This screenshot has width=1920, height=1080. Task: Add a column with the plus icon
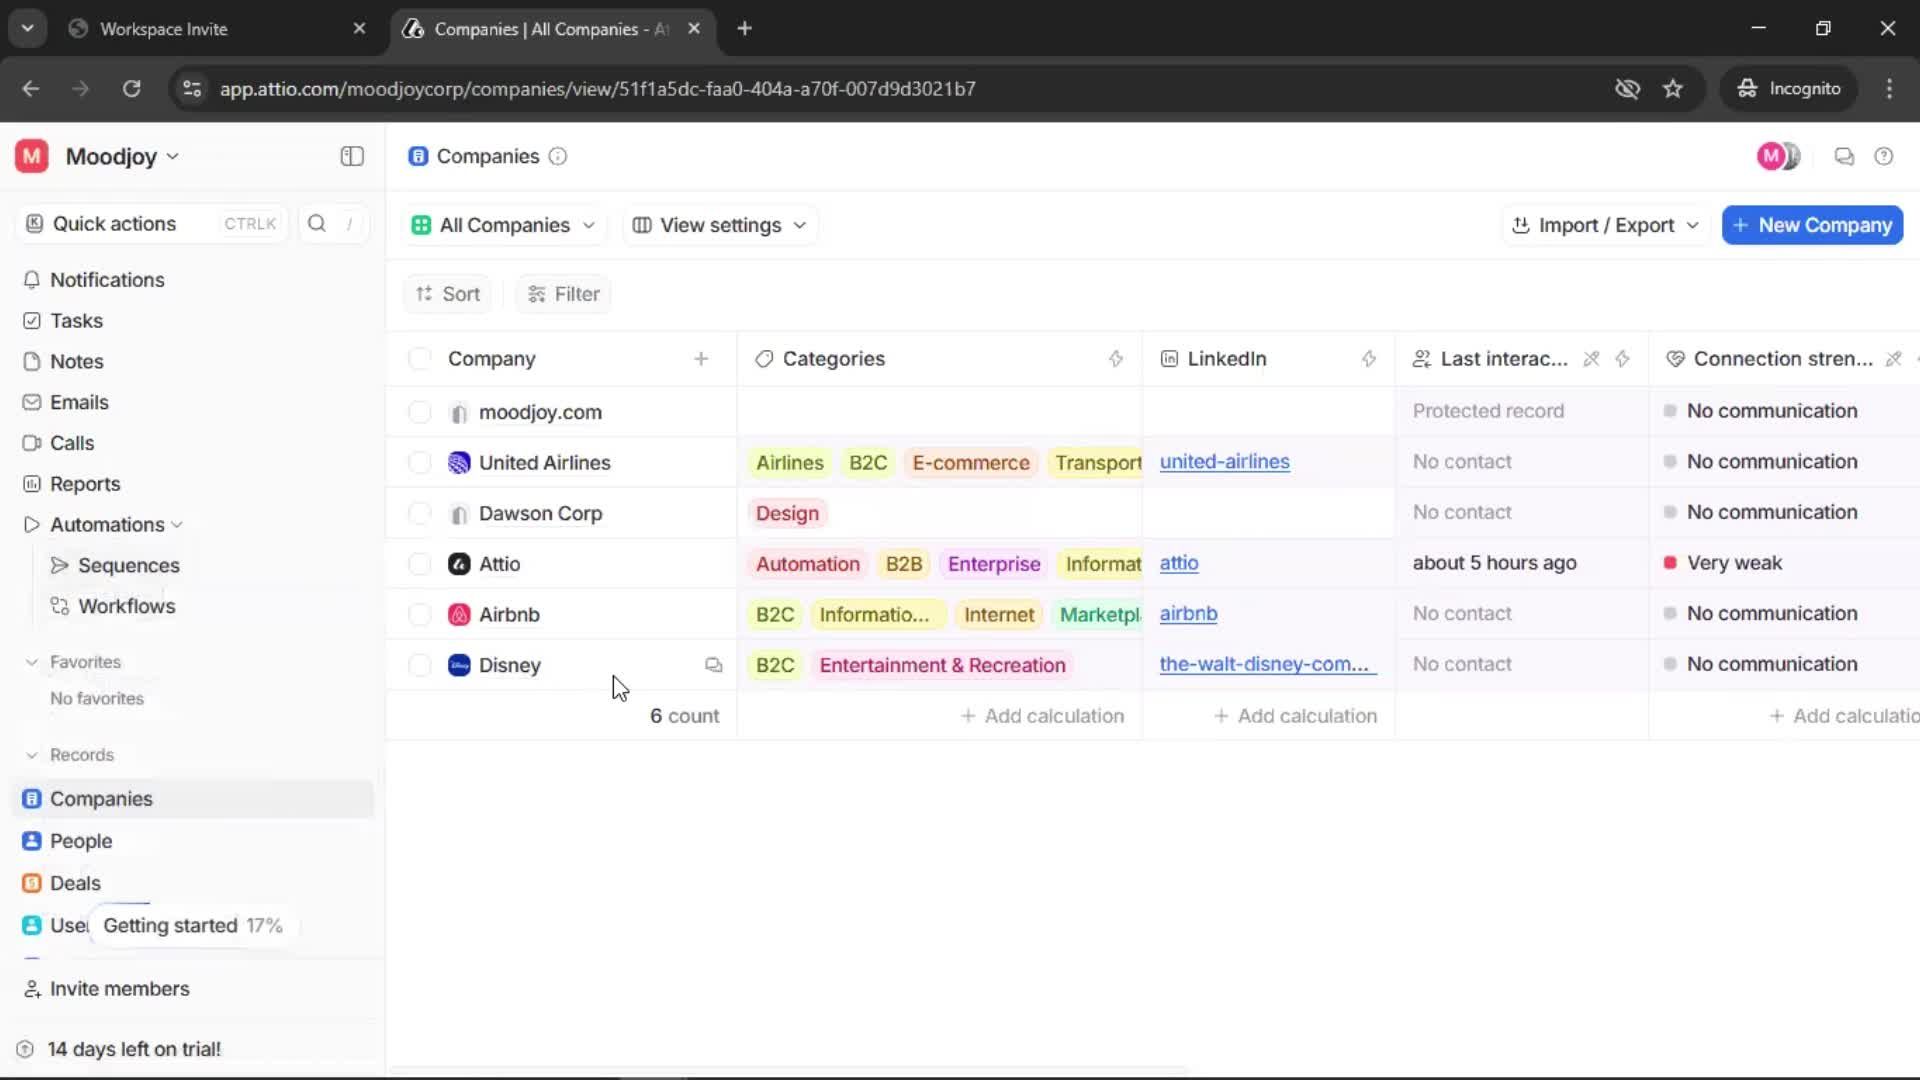(701, 359)
